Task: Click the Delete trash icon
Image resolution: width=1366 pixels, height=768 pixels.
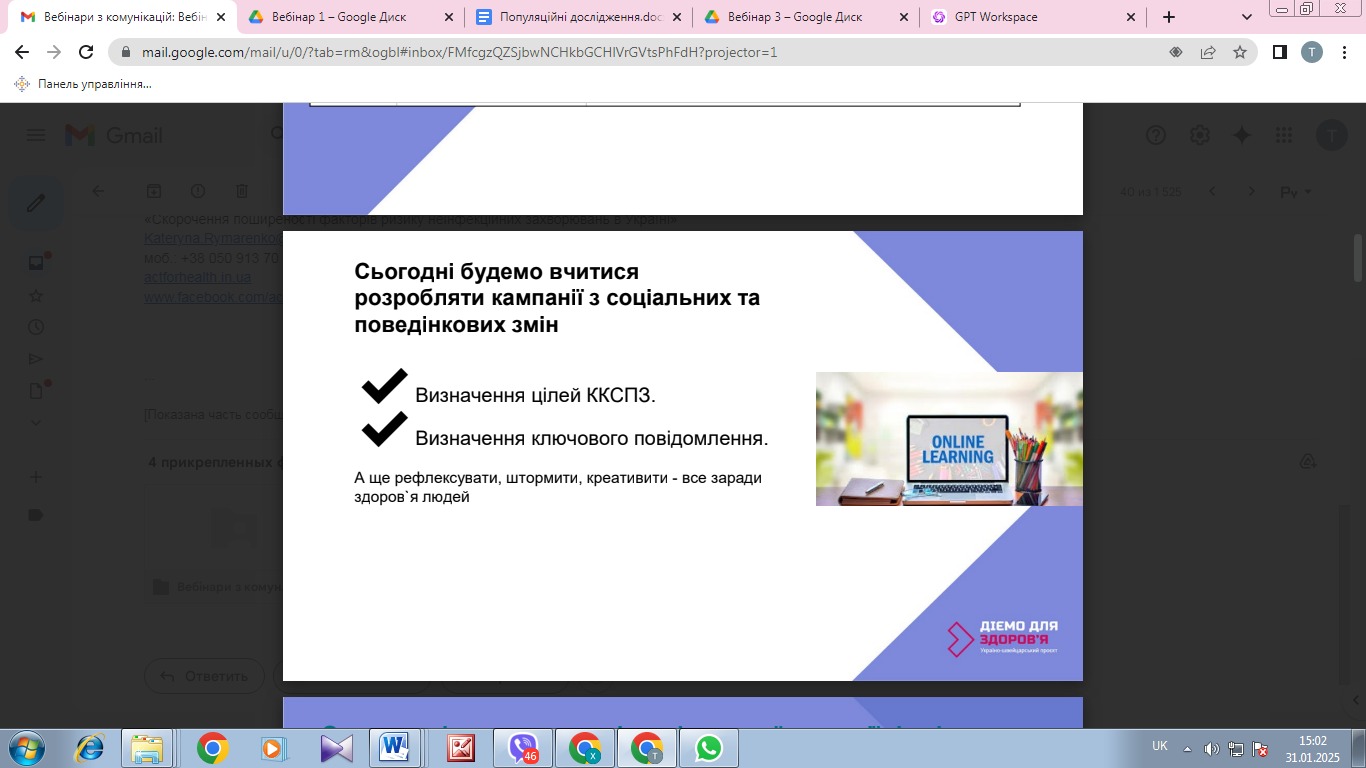Action: click(241, 191)
